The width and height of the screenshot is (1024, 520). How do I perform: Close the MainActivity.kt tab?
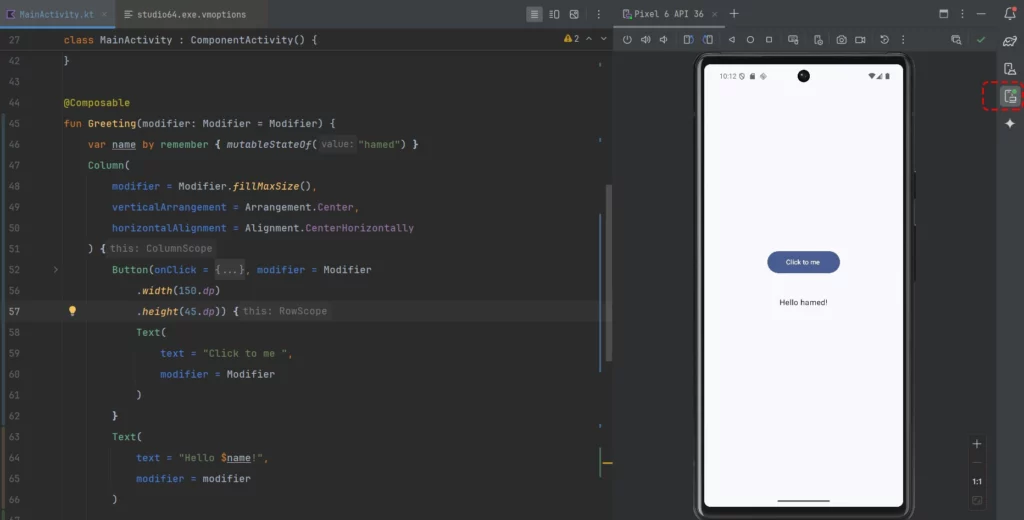tap(104, 14)
